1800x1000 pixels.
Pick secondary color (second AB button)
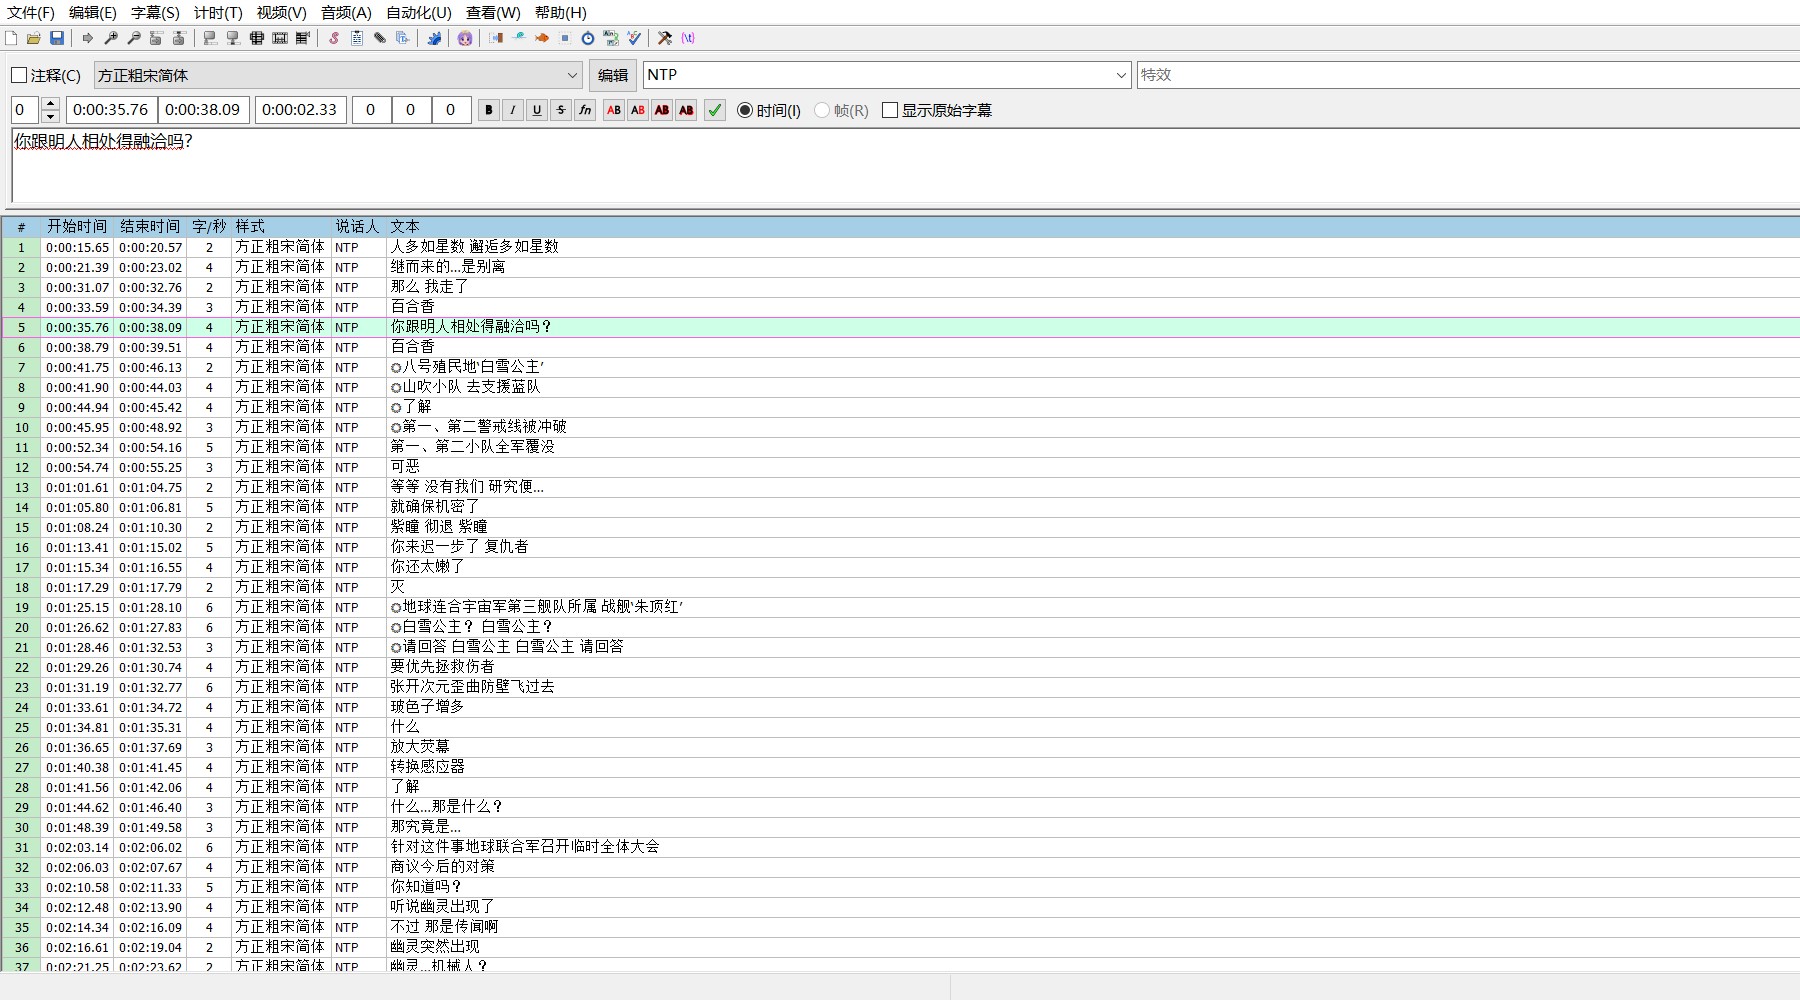(638, 110)
